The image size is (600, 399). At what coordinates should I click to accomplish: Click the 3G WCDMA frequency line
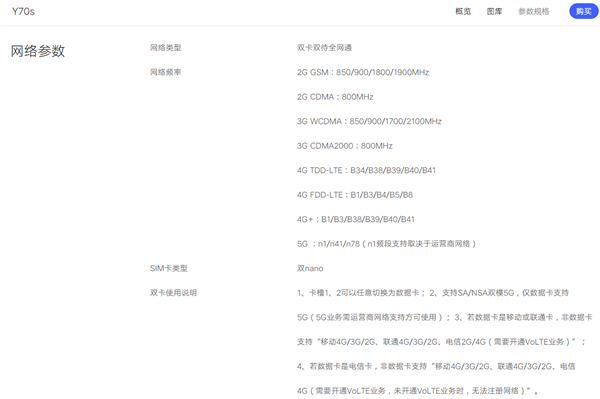369,121
